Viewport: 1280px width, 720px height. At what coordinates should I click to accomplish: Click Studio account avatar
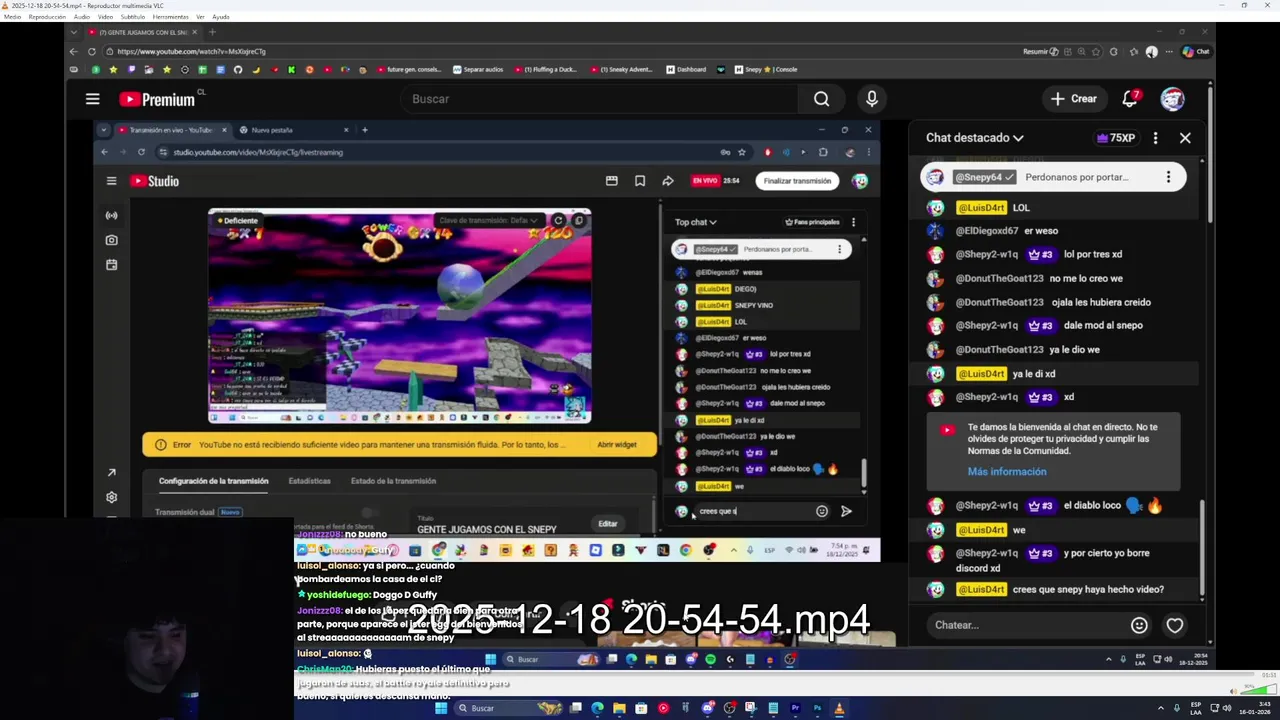[x=860, y=181]
